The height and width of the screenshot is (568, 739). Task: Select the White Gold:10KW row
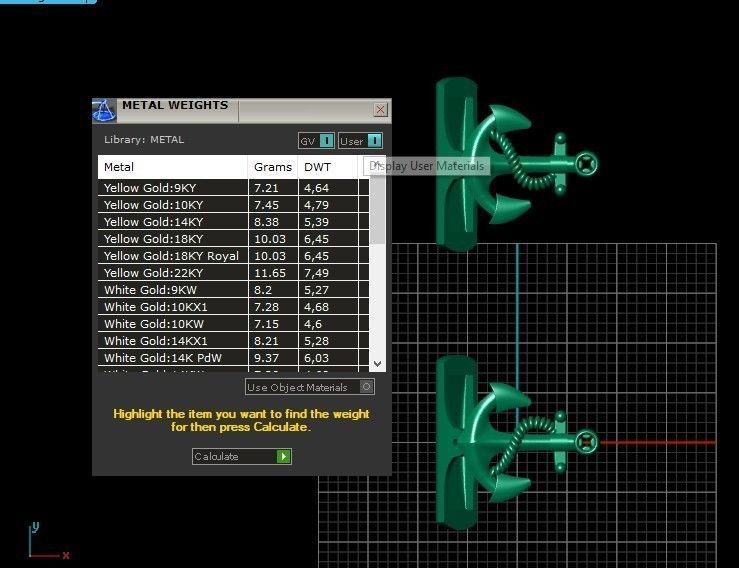click(x=233, y=323)
